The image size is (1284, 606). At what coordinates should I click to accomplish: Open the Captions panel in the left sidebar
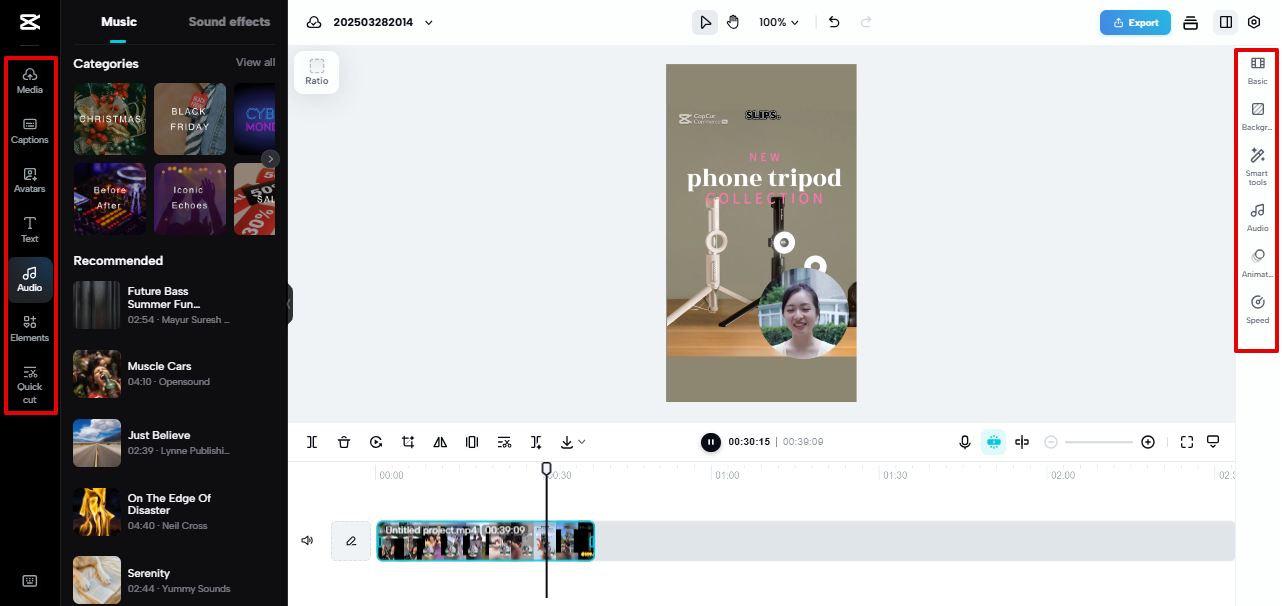29,130
